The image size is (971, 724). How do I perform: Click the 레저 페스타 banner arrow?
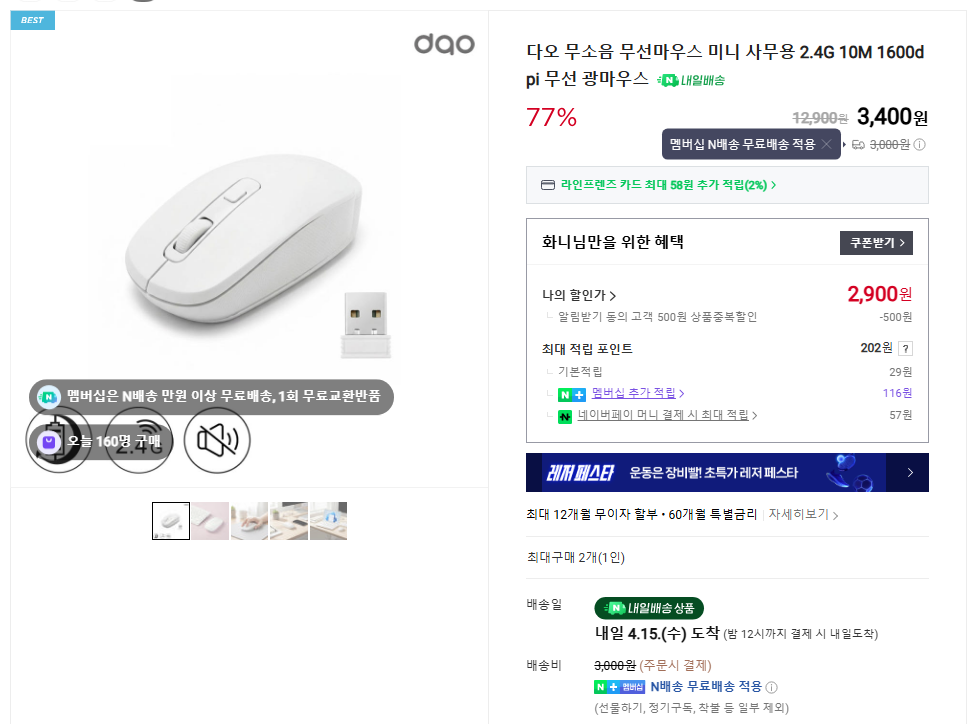pyautogui.click(x=912, y=472)
